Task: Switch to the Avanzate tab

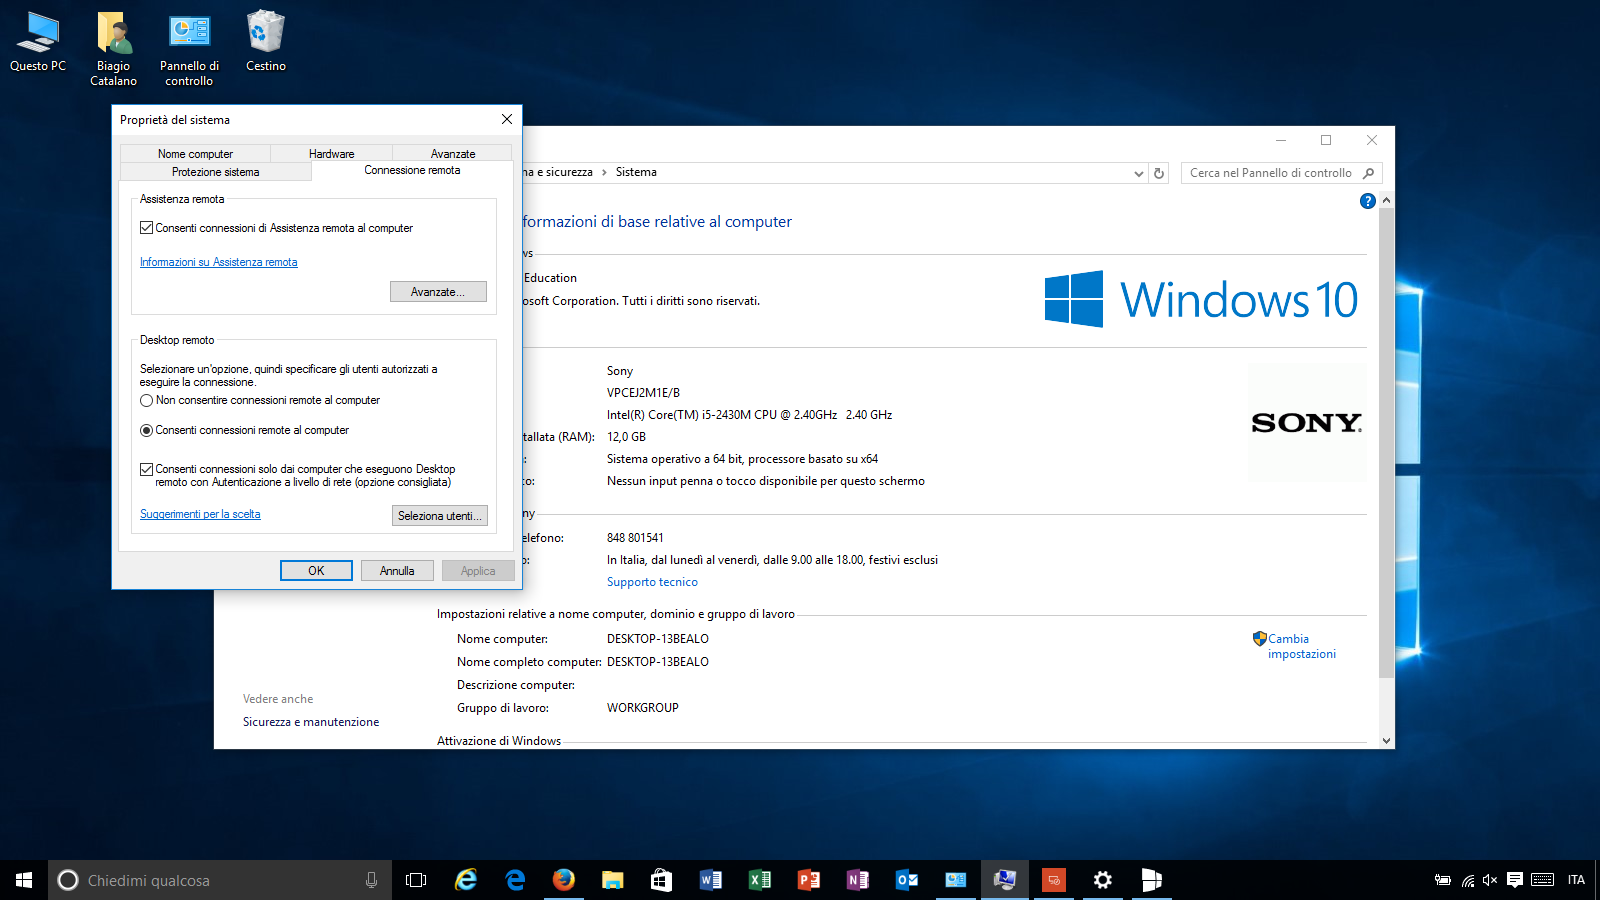Action: click(x=453, y=154)
